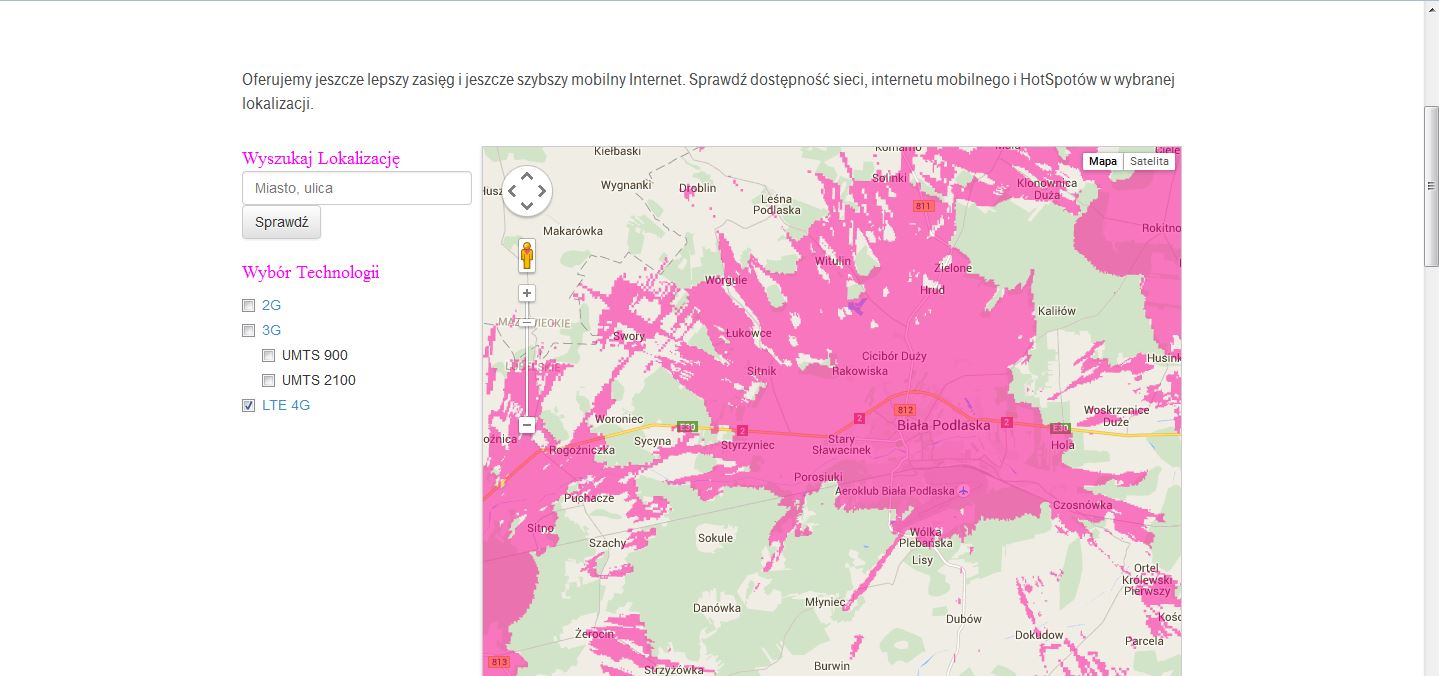Tick the UMTS 900 checkbox

coord(269,356)
